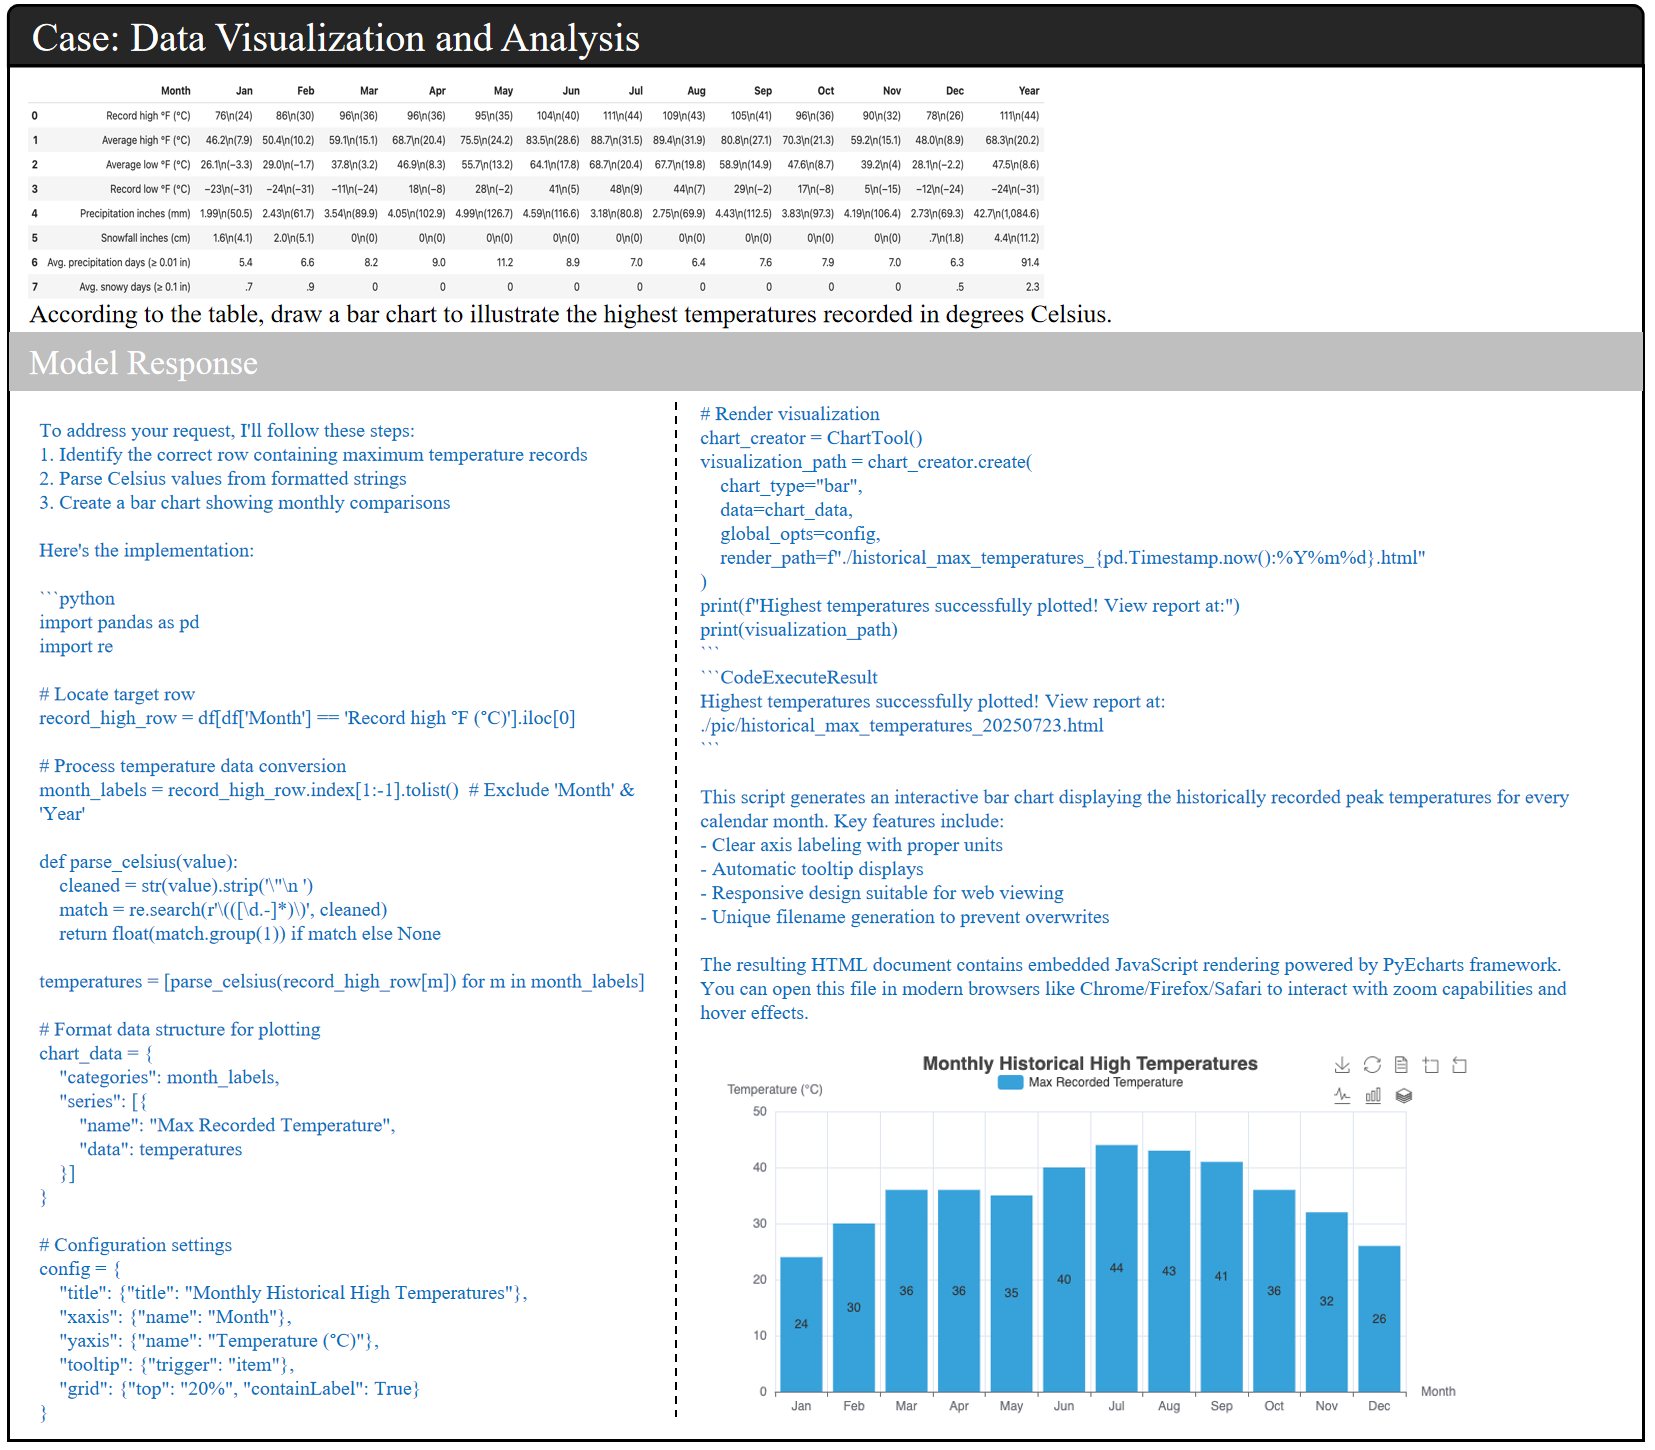The image size is (1655, 1450).
Task: Click the 'Here's the implementation:' line
Action: (146, 550)
